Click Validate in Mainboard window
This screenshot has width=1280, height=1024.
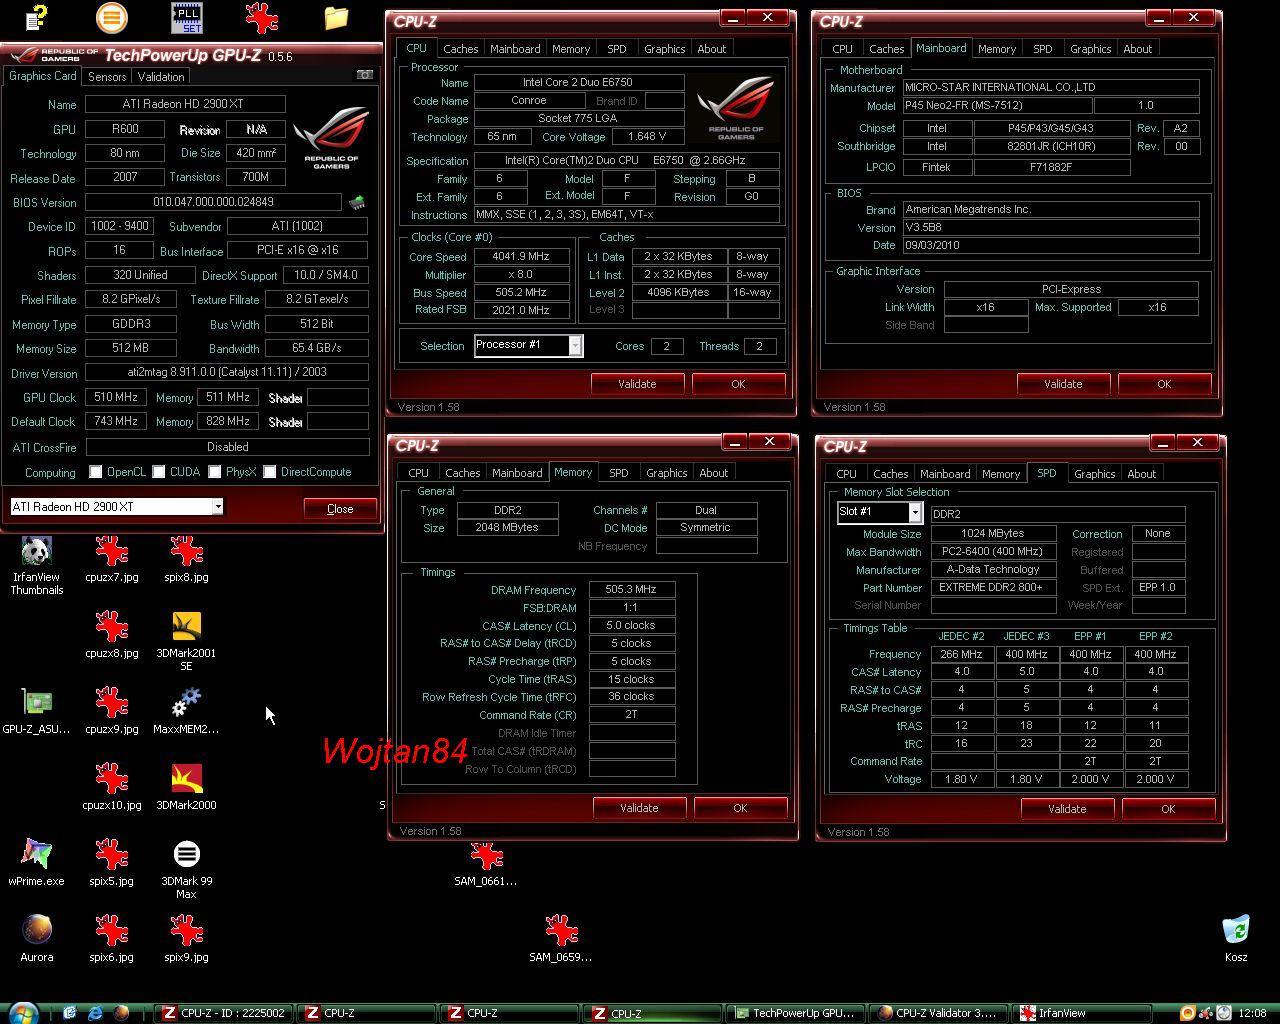1063,383
